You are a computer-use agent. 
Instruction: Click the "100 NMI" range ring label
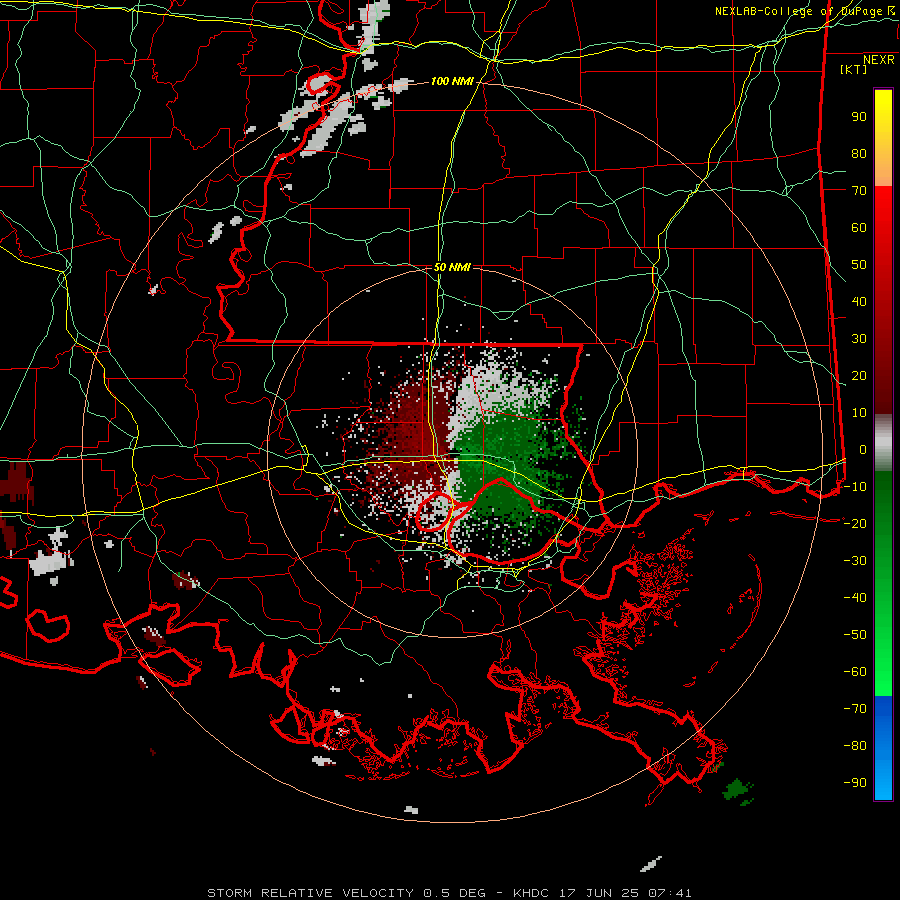pyautogui.click(x=452, y=82)
